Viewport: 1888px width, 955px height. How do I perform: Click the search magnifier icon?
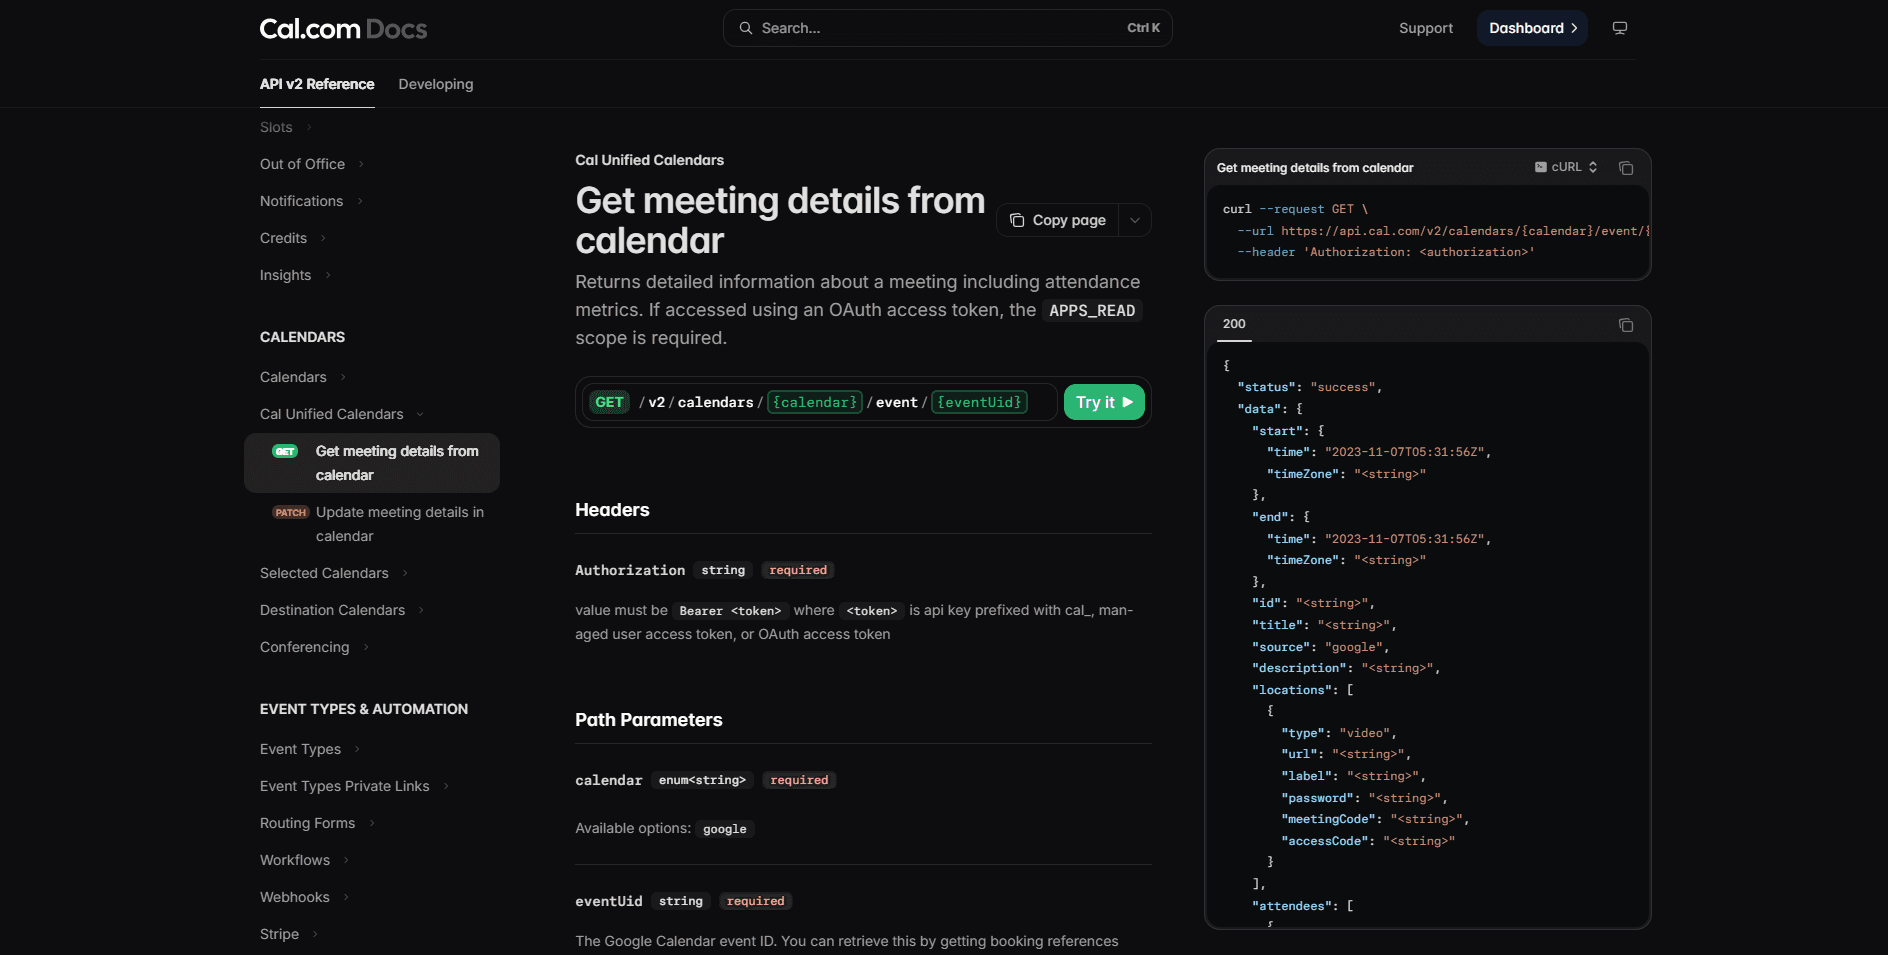tap(746, 28)
